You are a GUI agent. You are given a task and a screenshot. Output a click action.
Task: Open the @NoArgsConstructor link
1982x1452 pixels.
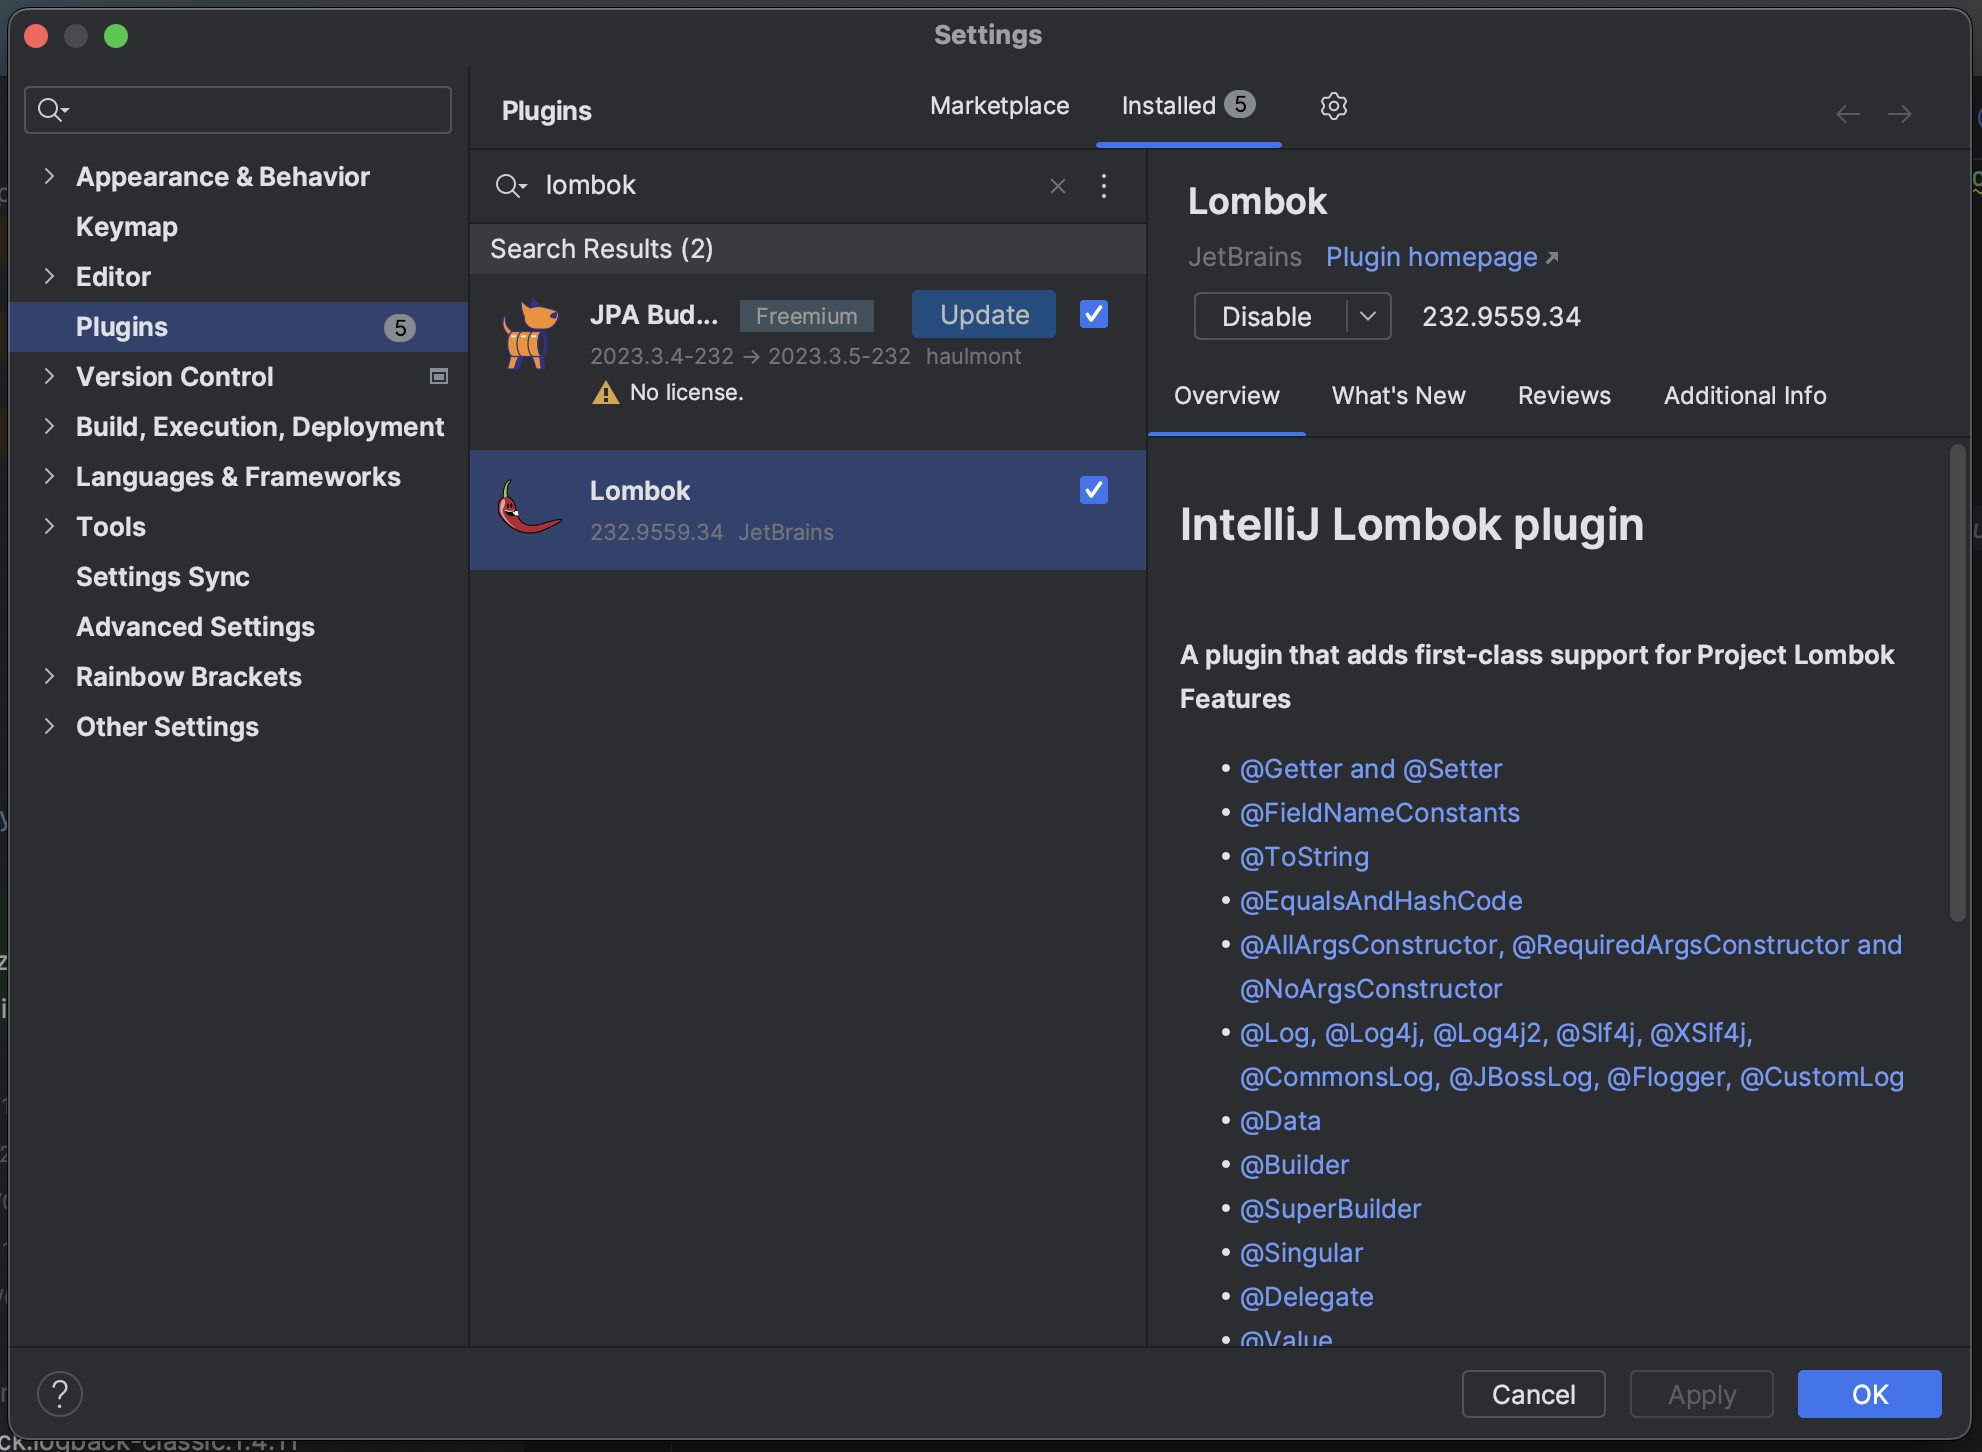coord(1371,989)
